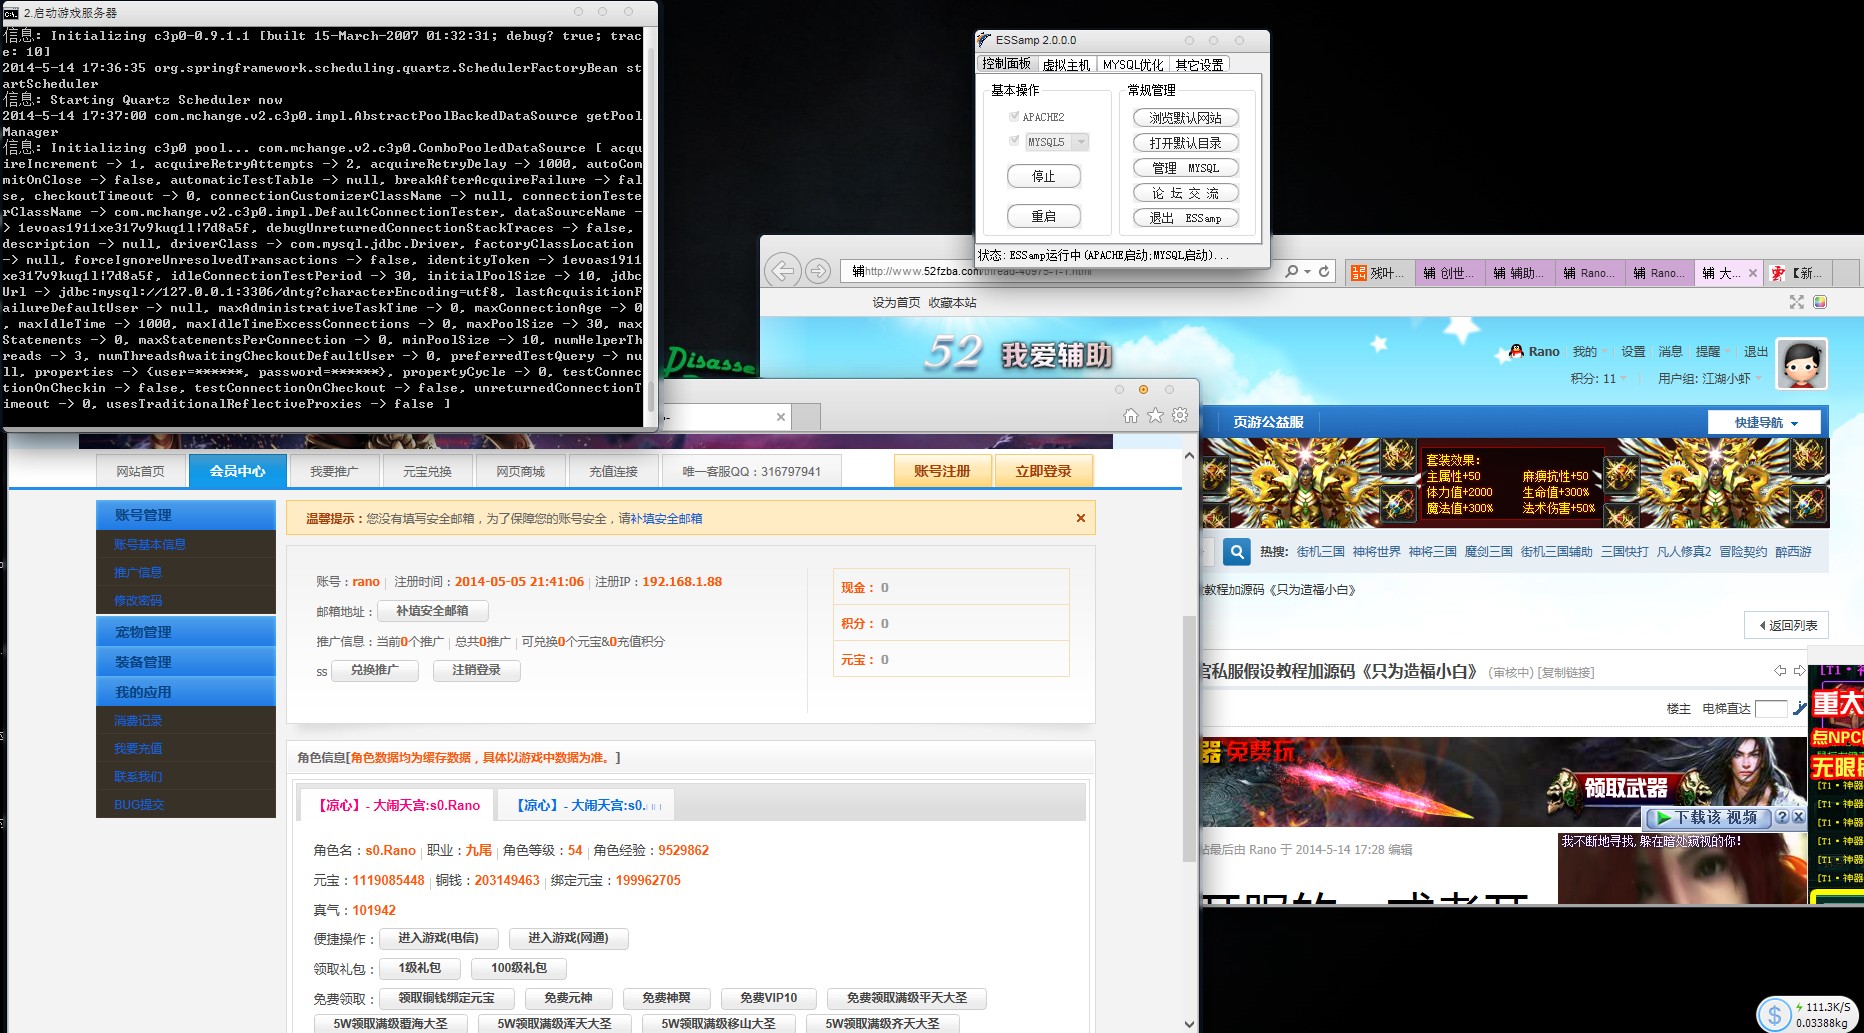Click the 注销登录 button
This screenshot has width=1864, height=1033.
(476, 670)
